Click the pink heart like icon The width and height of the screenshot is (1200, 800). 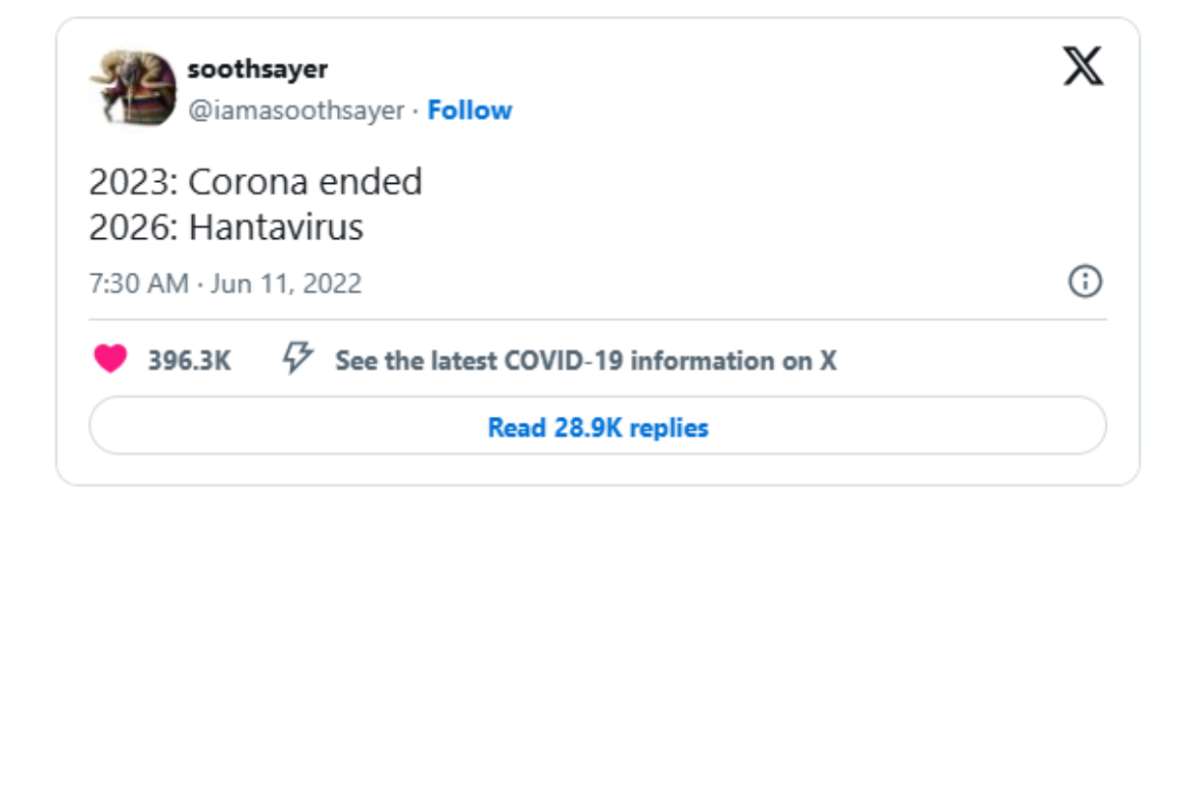tap(110, 359)
